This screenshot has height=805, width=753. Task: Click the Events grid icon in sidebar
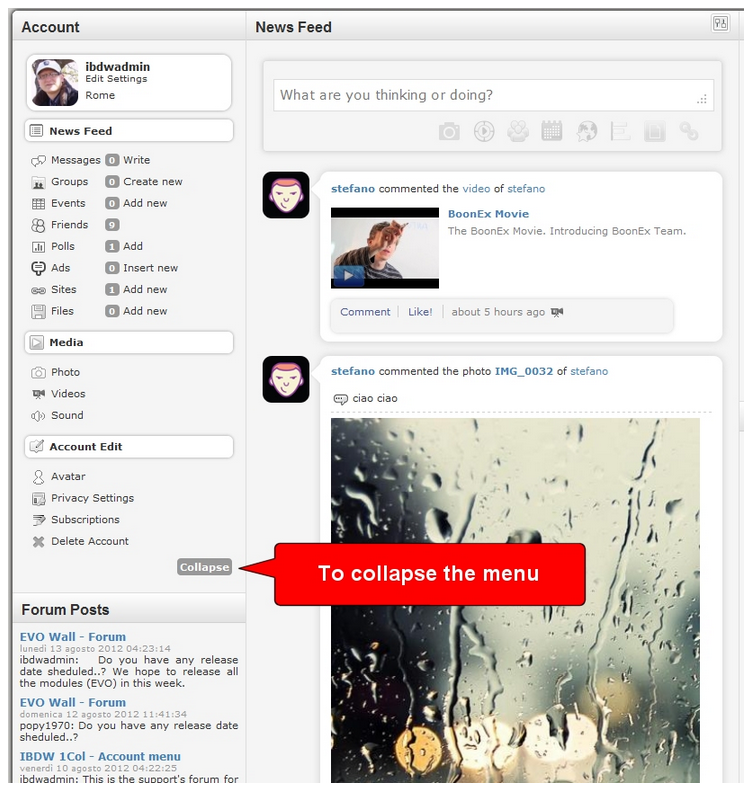point(38,204)
